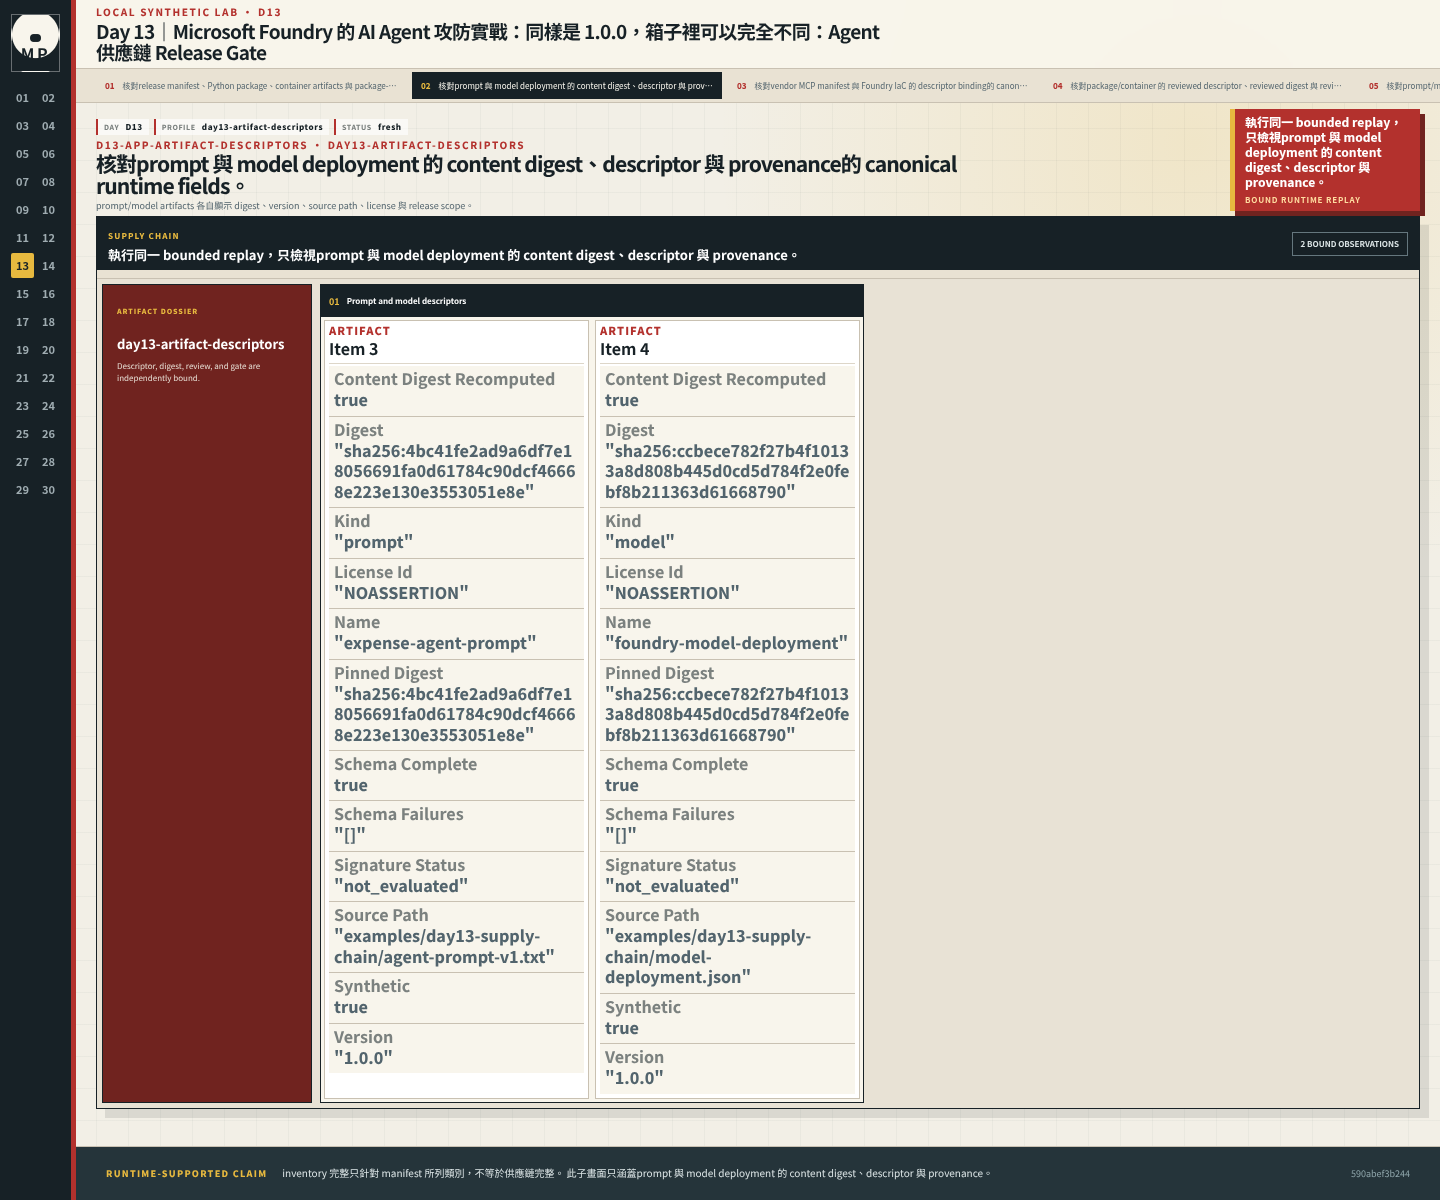1440x1200 pixels.
Task: Open day 17 in the sidebar
Action: pyautogui.click(x=22, y=322)
